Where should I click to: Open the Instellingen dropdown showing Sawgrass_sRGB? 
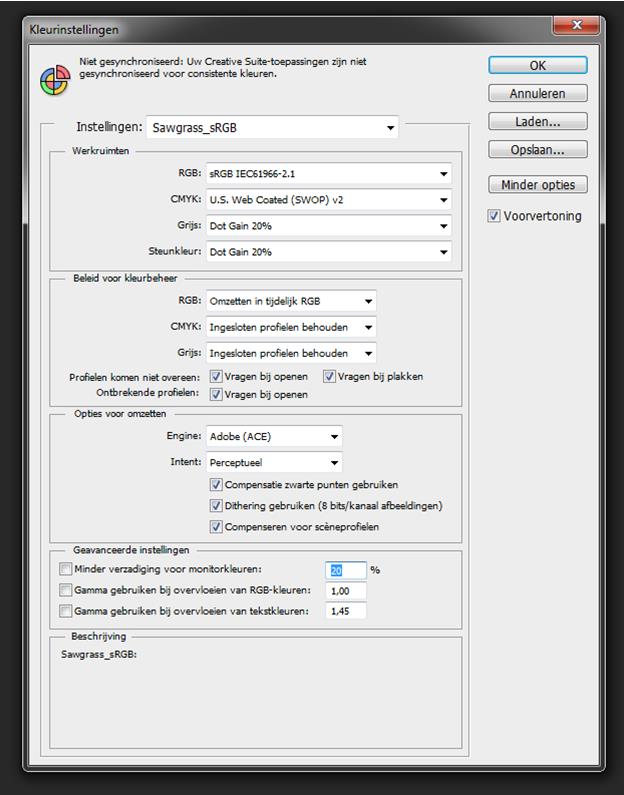272,127
